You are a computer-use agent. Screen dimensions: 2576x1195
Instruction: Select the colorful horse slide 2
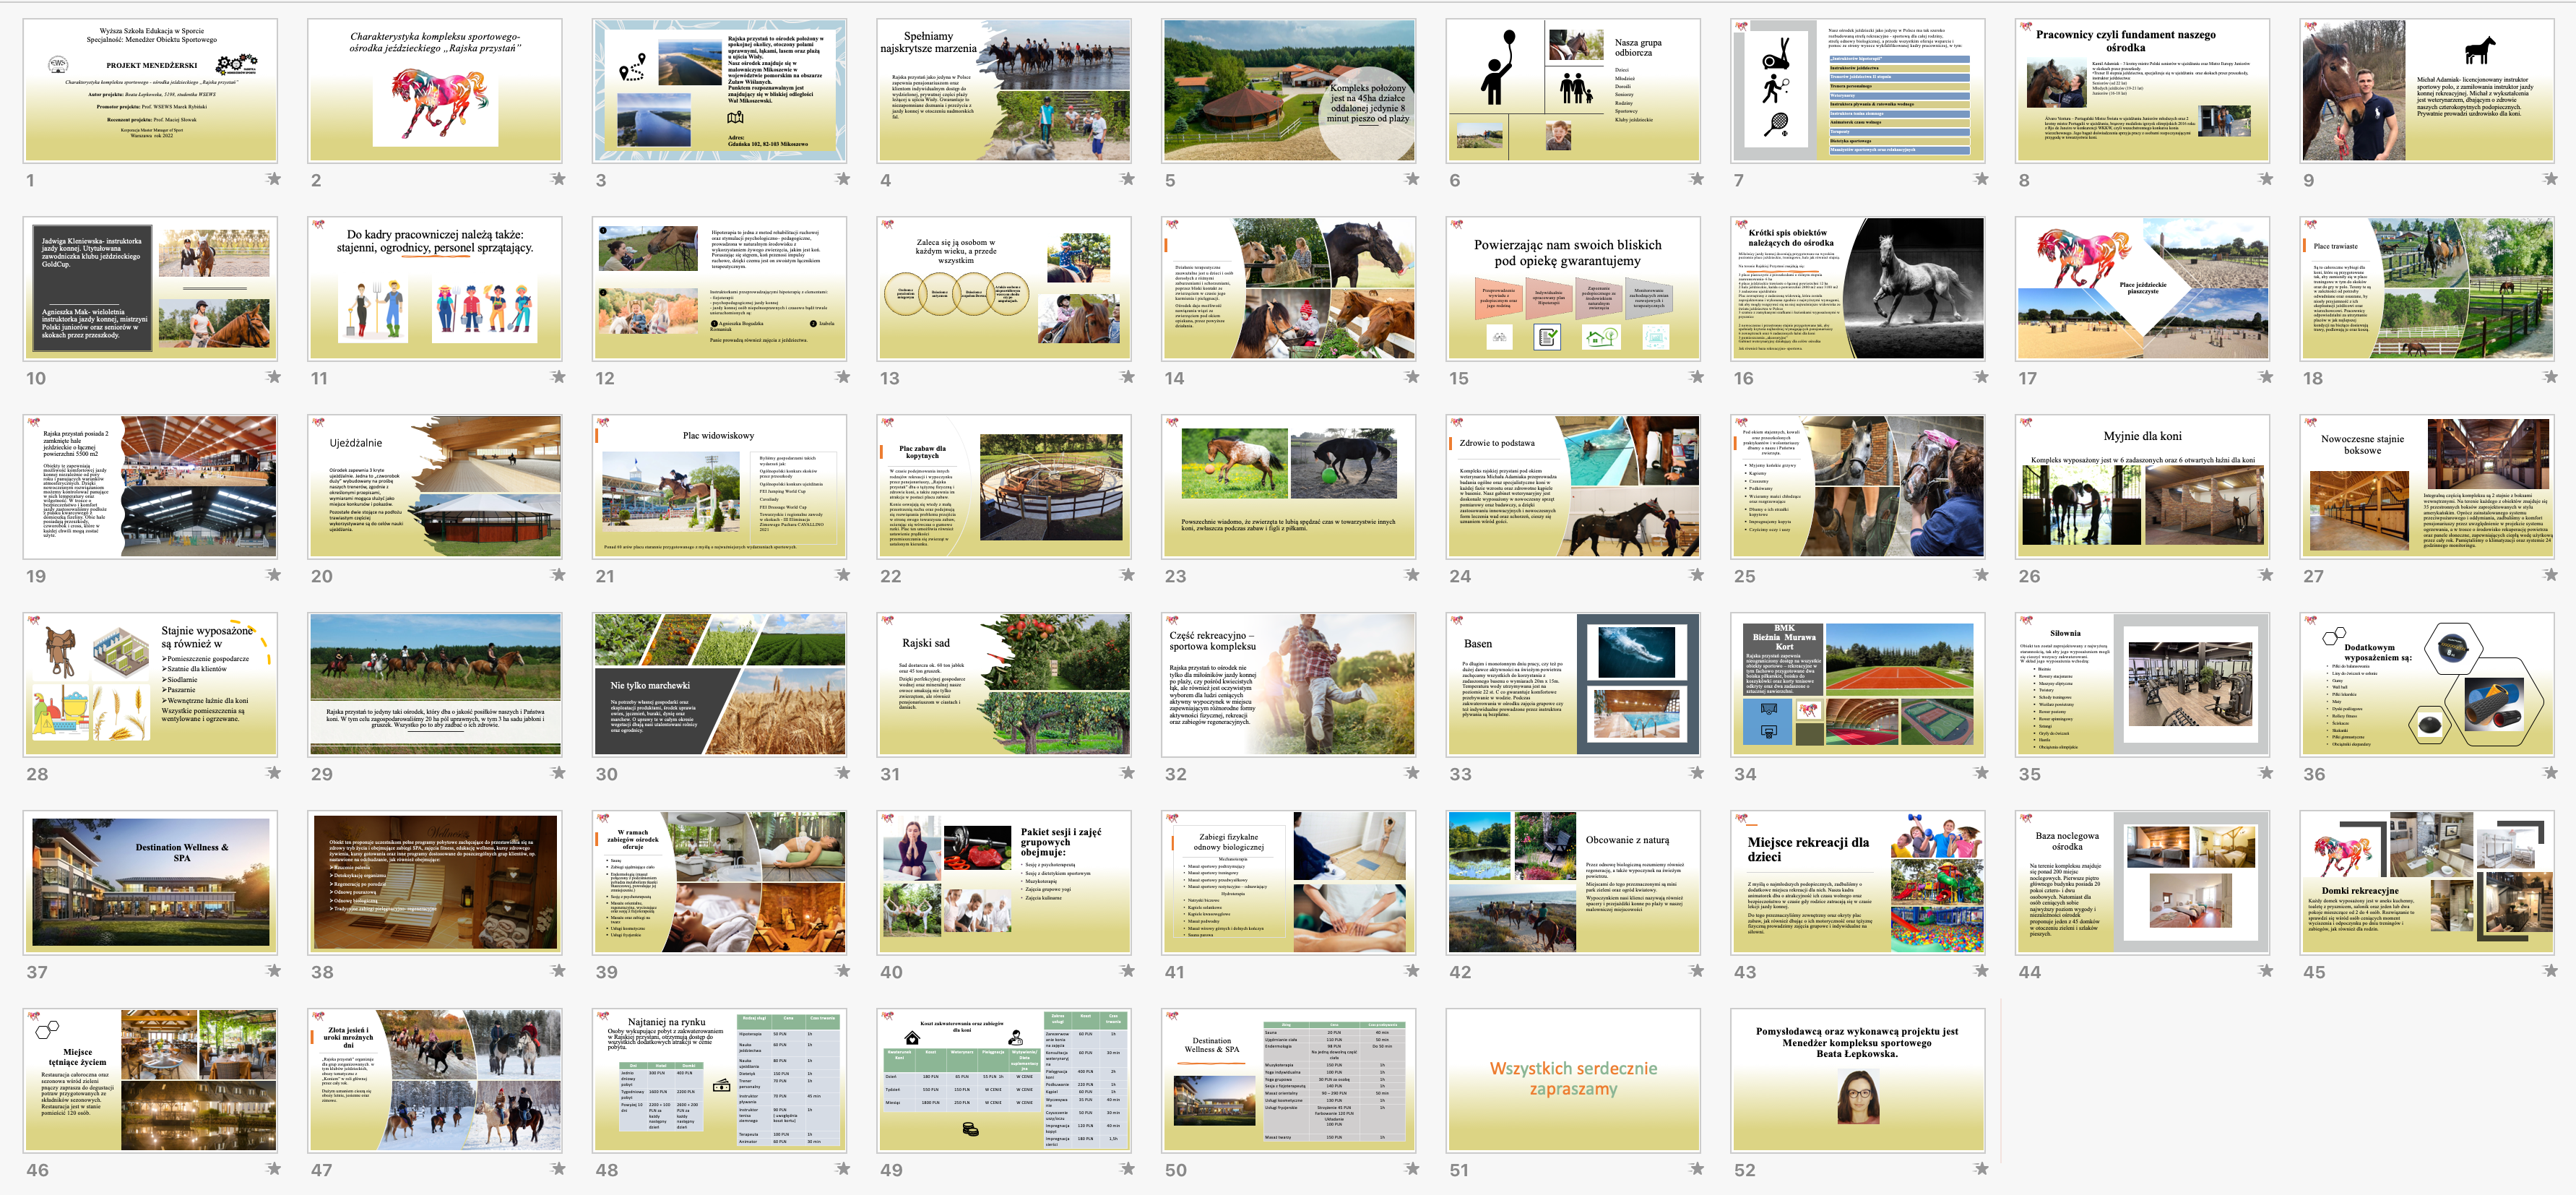coord(435,90)
